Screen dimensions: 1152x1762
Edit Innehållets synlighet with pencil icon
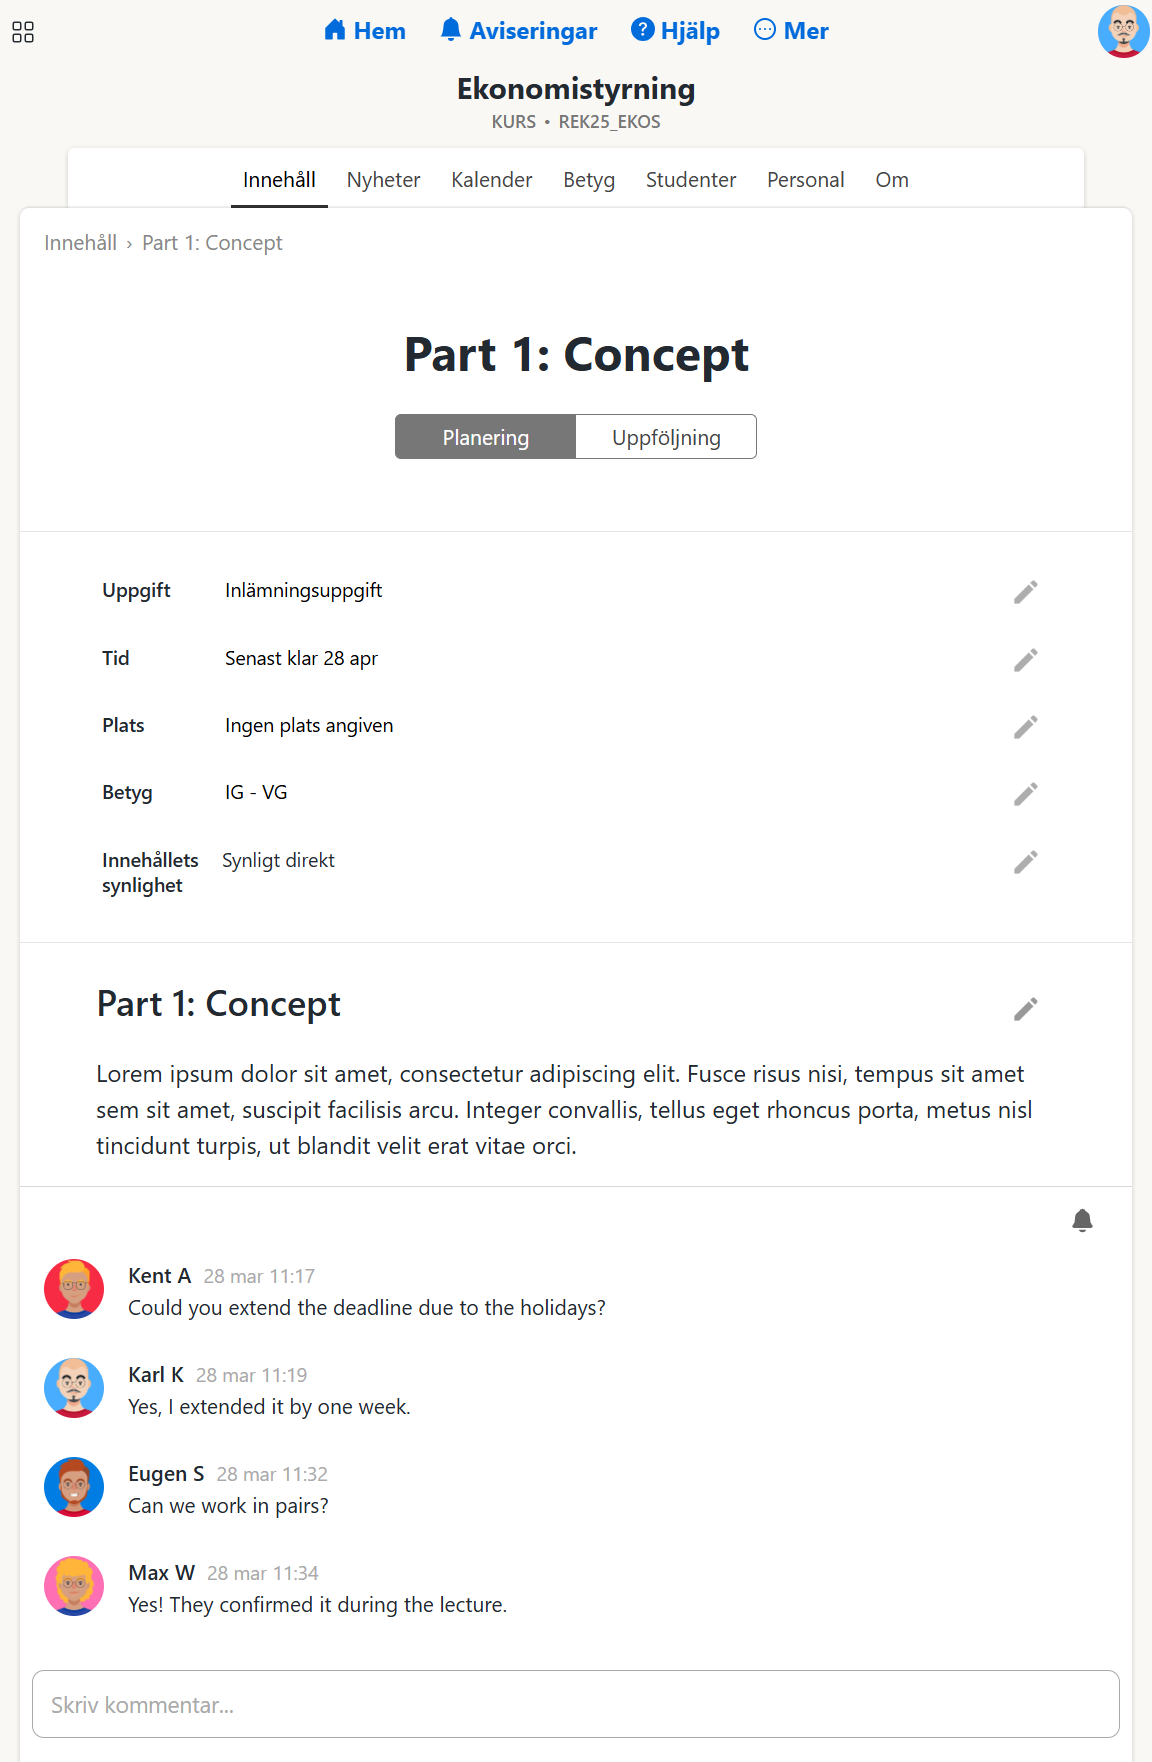(x=1025, y=862)
